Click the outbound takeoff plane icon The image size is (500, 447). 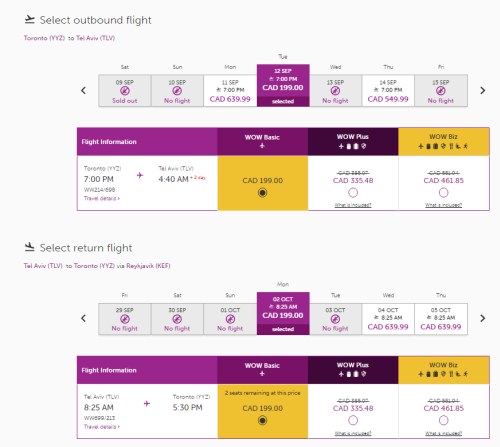pyautogui.click(x=29, y=20)
